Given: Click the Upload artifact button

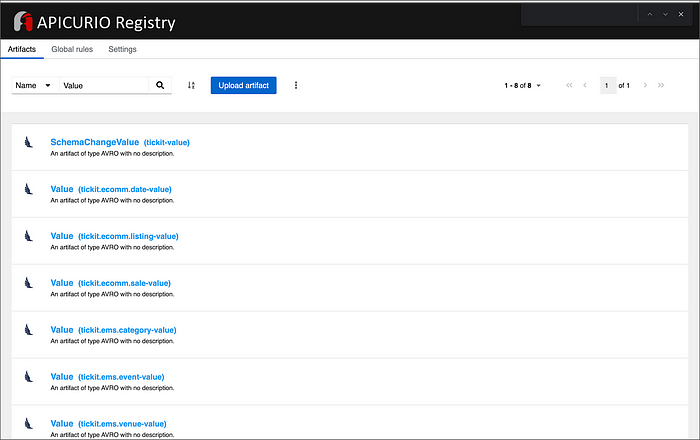Looking at the screenshot, I should click(x=243, y=85).
